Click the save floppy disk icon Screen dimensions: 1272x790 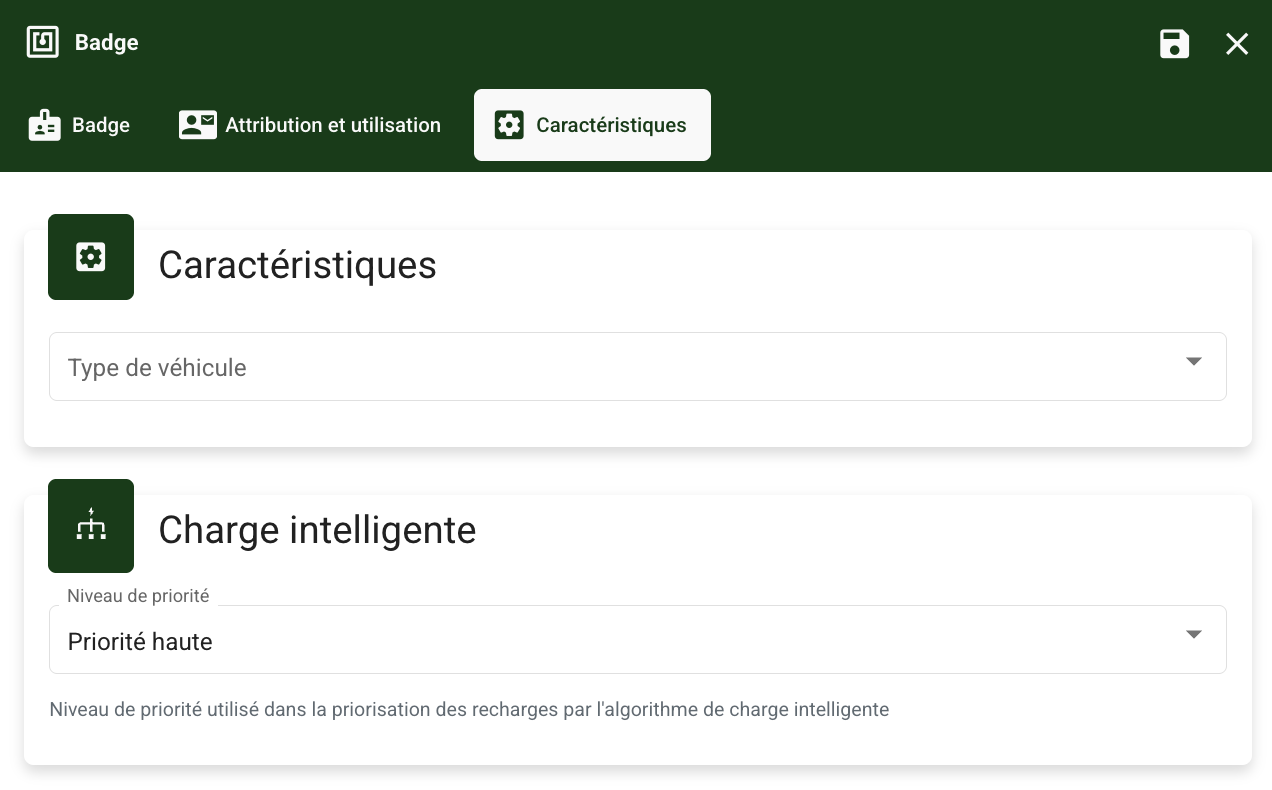tap(1174, 44)
